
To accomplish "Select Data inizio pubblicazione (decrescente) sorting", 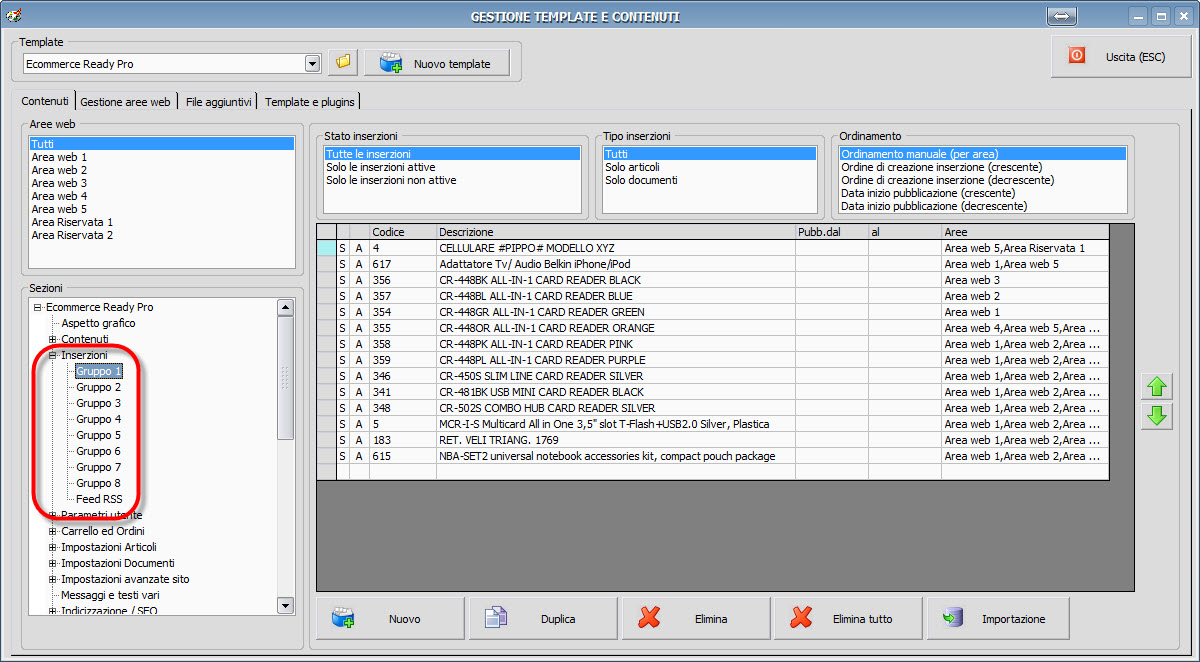I will pos(983,206).
